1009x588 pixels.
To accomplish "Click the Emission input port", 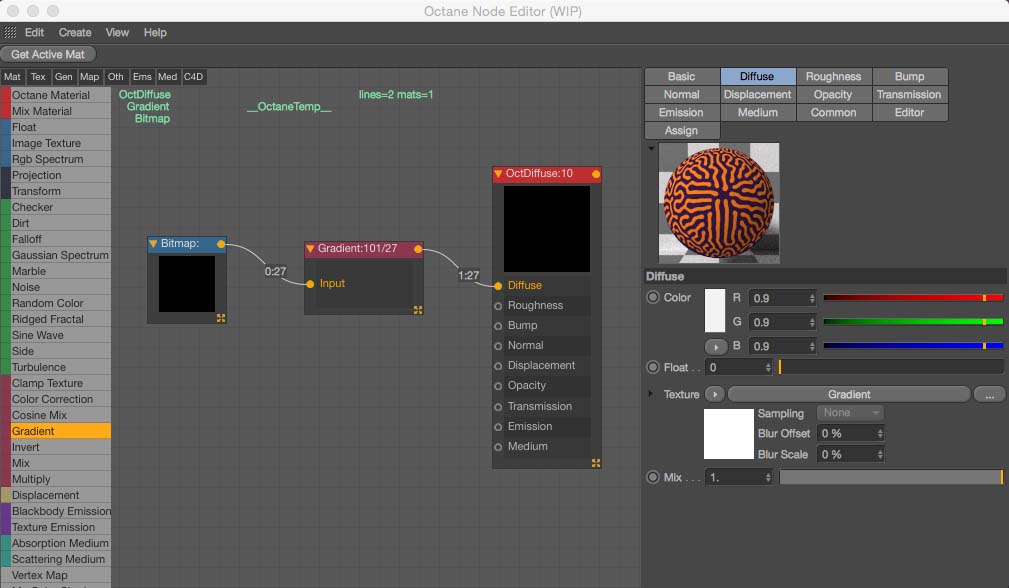I will tap(498, 427).
